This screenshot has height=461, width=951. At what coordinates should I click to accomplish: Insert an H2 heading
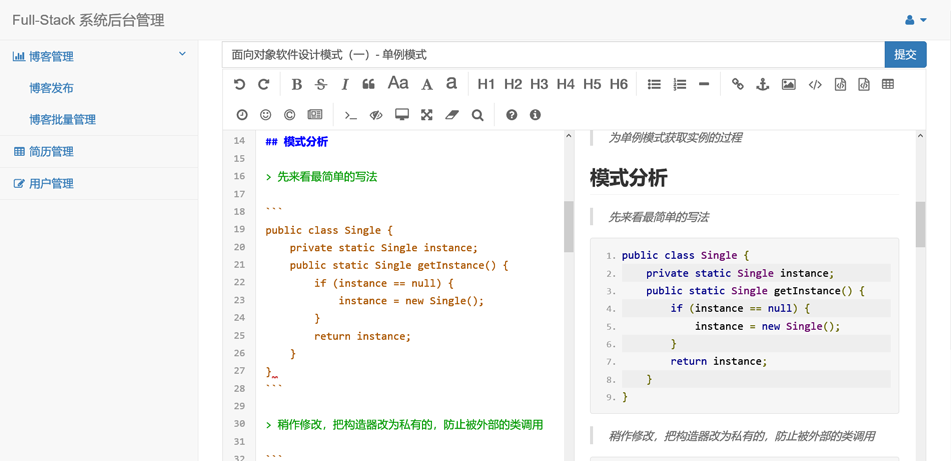(x=513, y=84)
